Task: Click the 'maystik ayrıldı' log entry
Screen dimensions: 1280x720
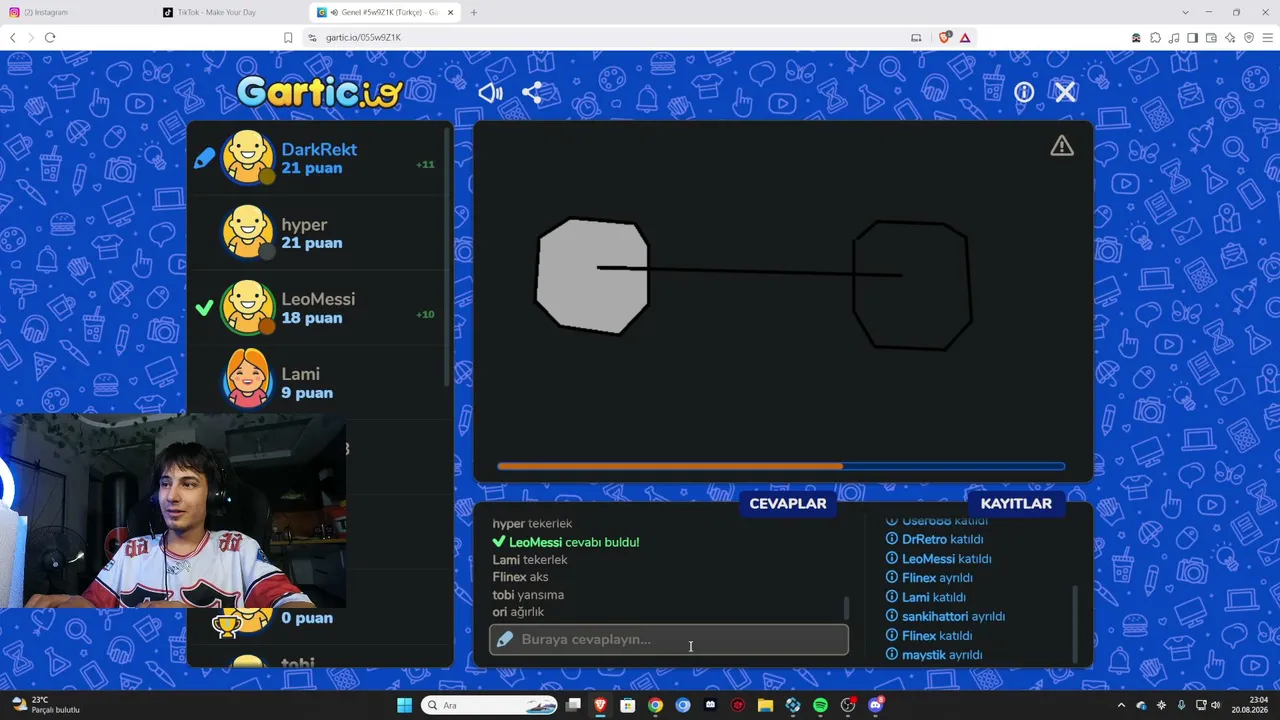Action: point(934,655)
